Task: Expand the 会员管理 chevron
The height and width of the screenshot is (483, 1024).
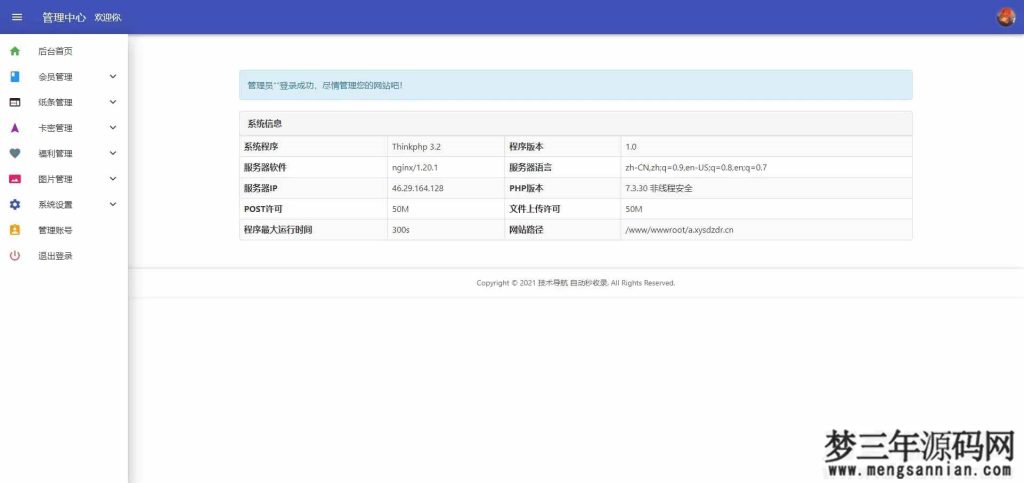Action: tap(113, 76)
